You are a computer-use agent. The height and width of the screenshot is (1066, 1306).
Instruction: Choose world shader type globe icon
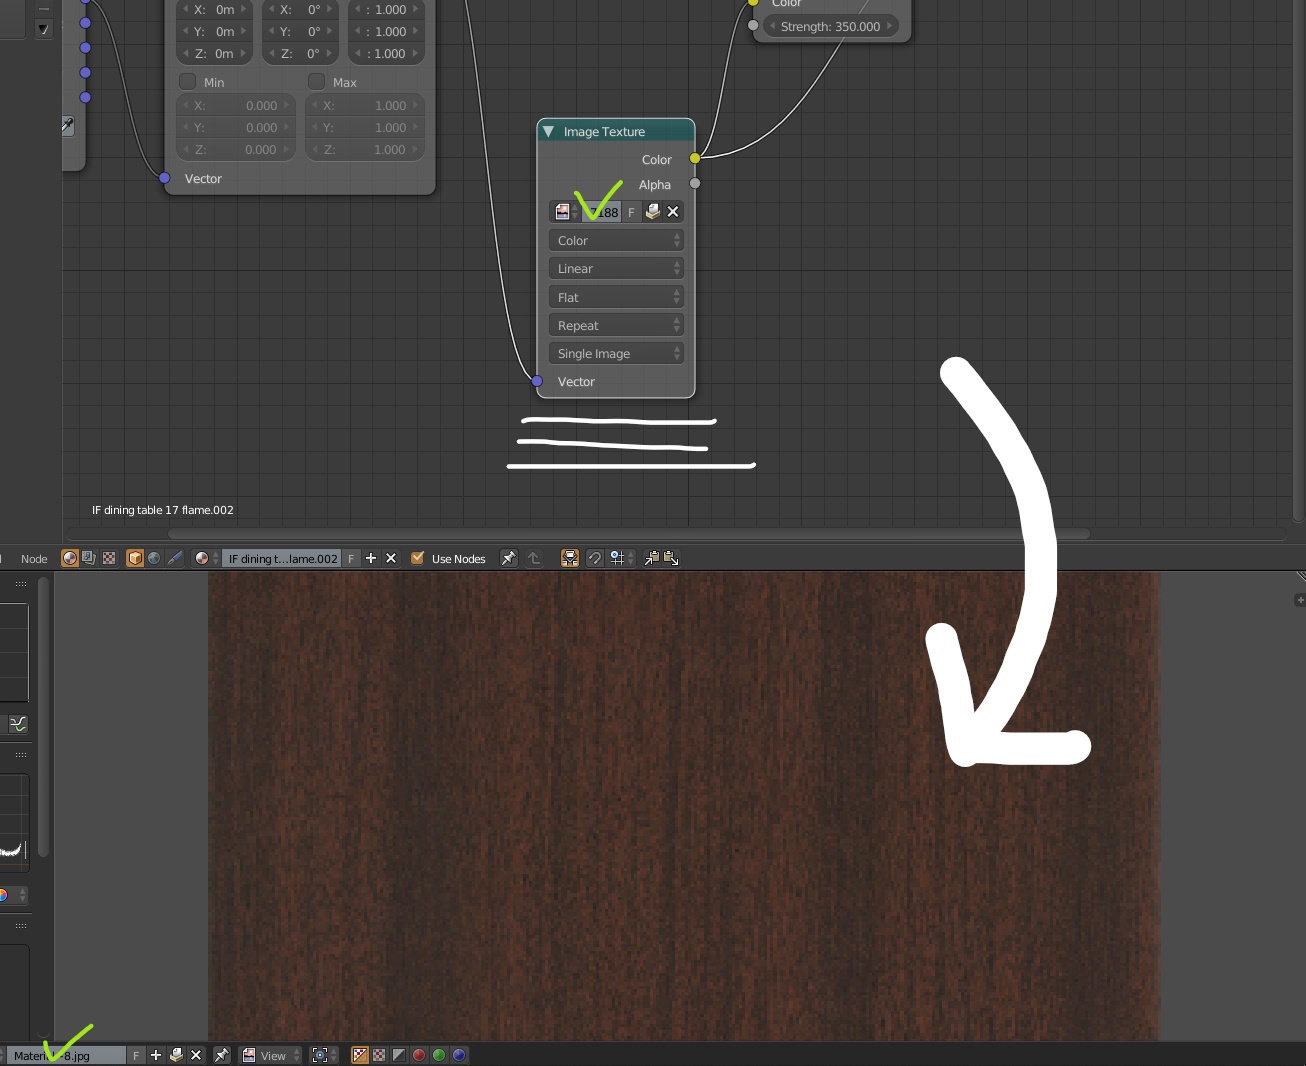coord(154,558)
